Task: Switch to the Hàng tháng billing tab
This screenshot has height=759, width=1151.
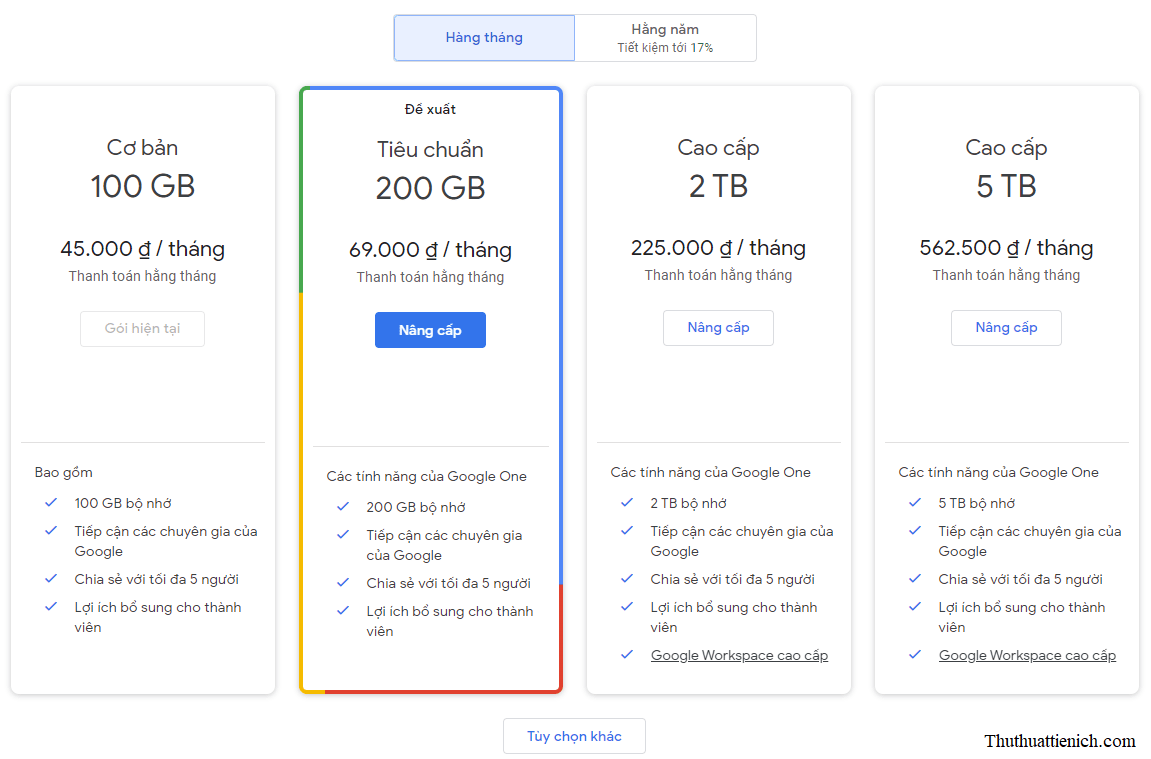Action: click(484, 38)
